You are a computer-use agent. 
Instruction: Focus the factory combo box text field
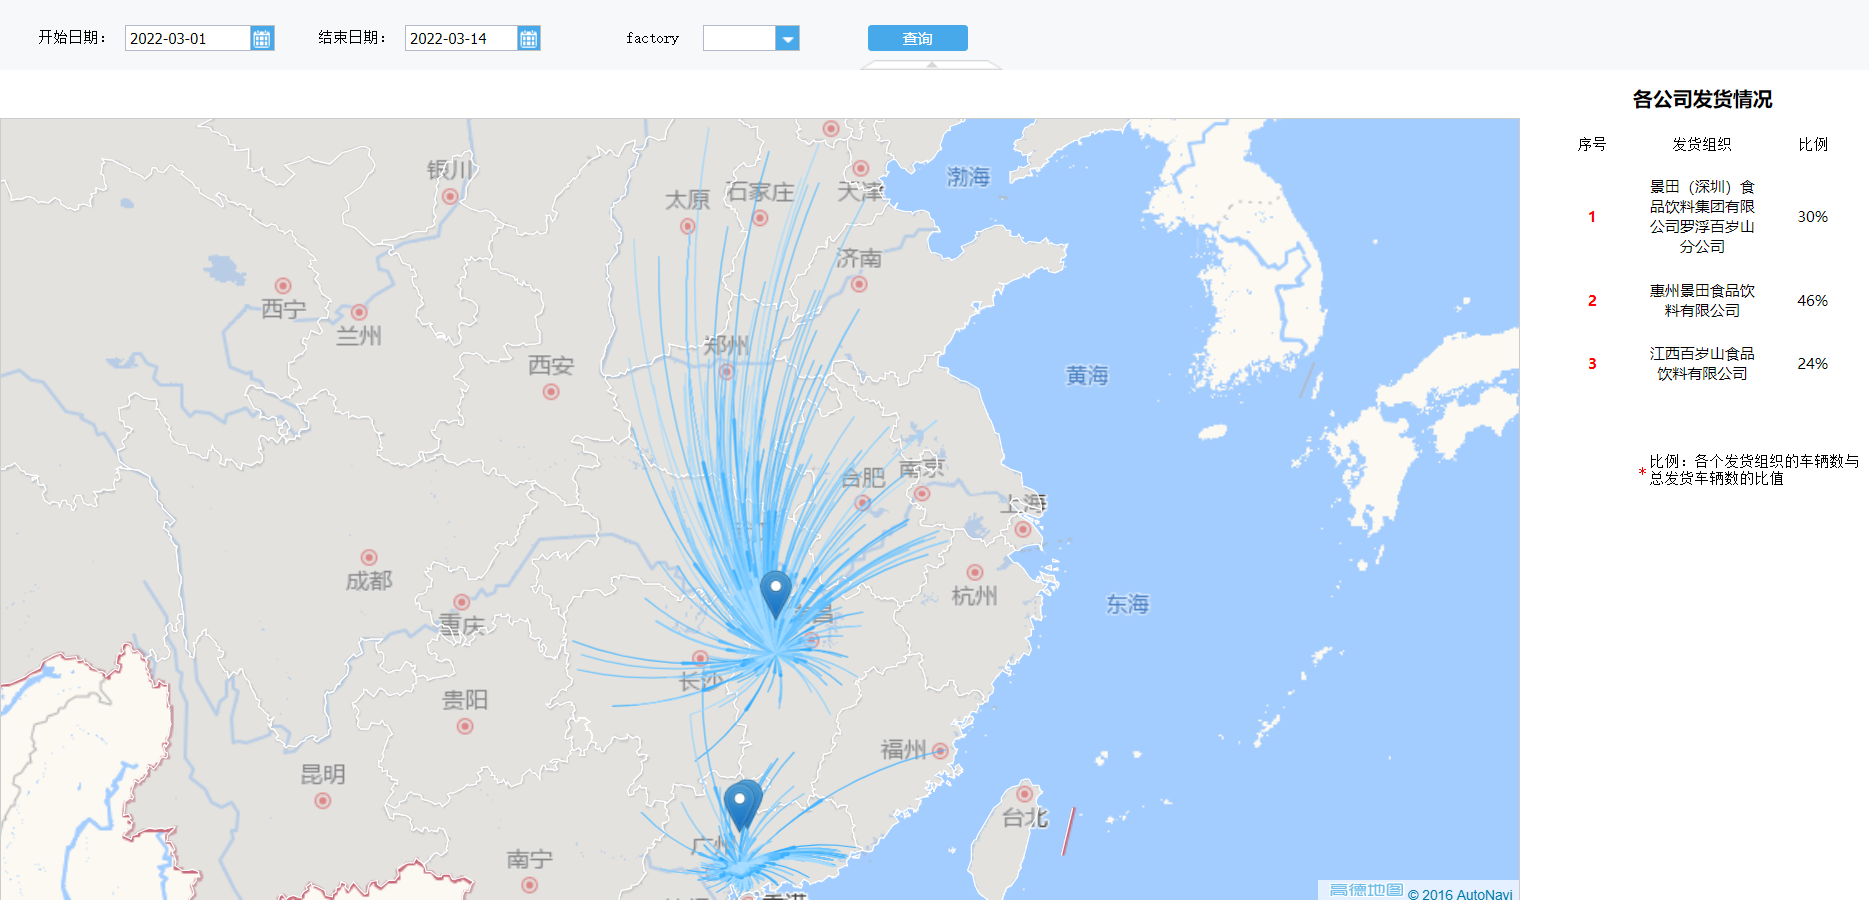click(740, 38)
